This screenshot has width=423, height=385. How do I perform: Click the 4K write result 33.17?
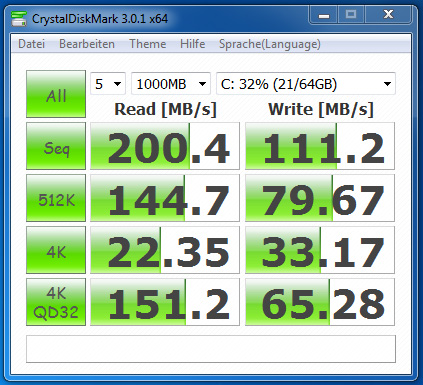(x=320, y=250)
